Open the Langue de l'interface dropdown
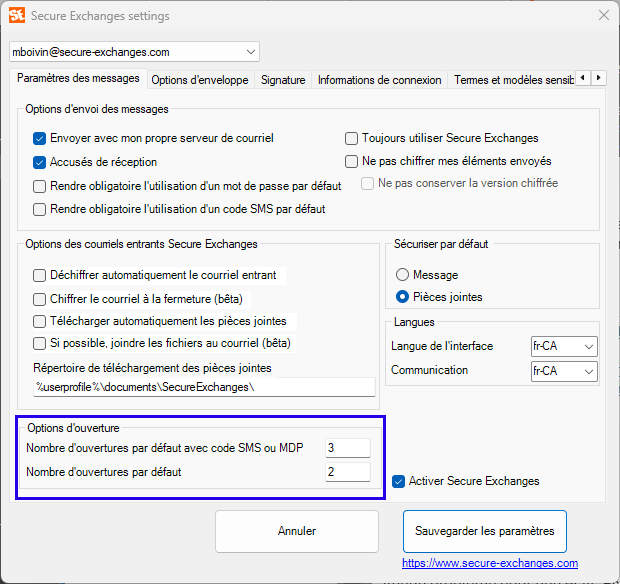 coord(564,346)
